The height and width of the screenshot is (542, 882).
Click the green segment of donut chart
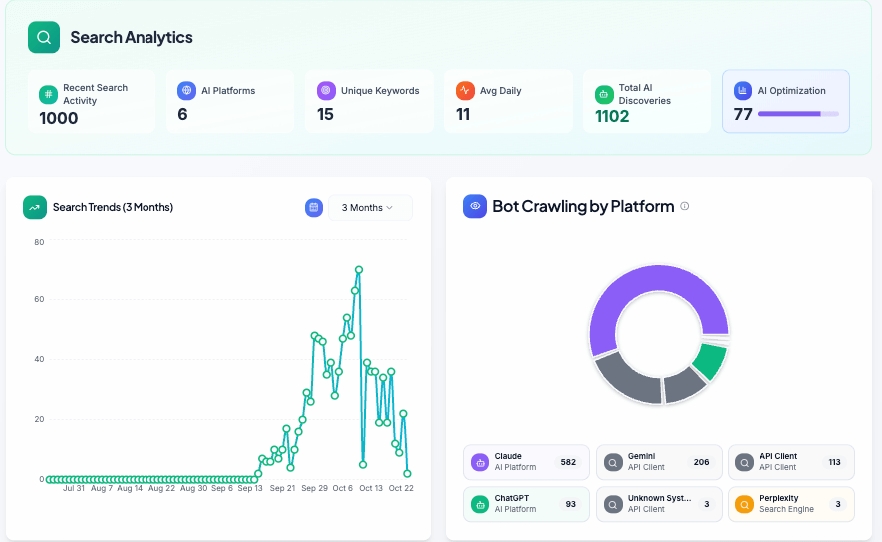(x=711, y=361)
